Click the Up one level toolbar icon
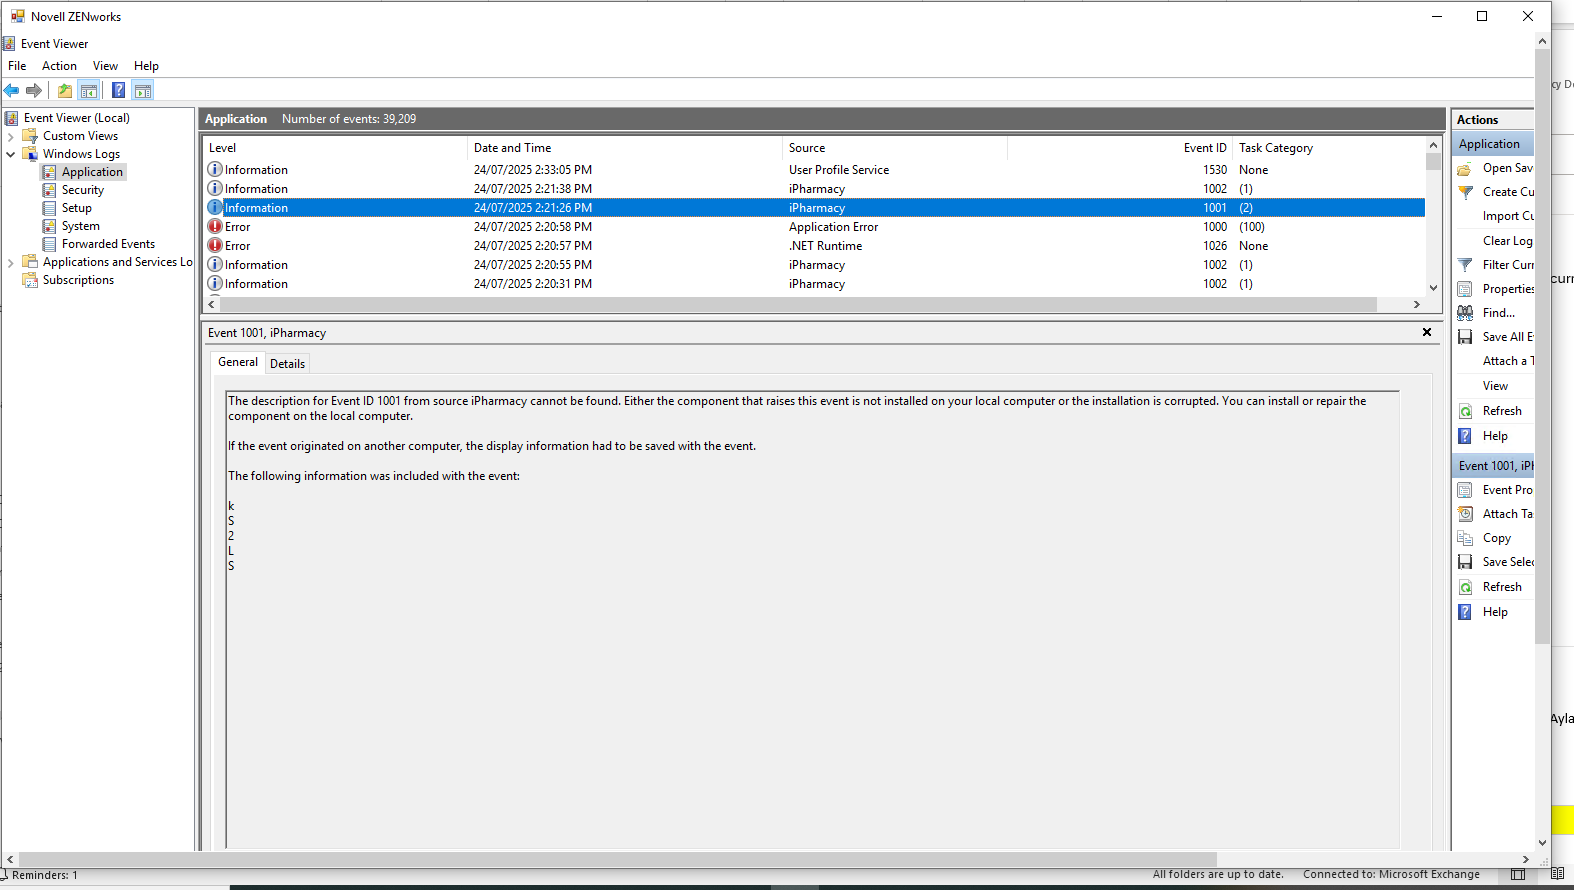 [x=65, y=90]
